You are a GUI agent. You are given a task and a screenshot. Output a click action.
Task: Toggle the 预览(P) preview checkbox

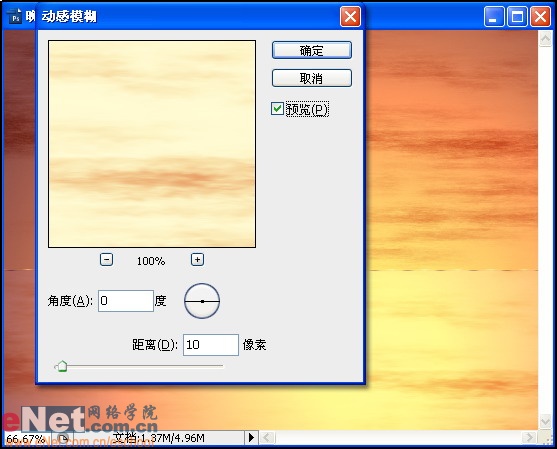tap(277, 109)
